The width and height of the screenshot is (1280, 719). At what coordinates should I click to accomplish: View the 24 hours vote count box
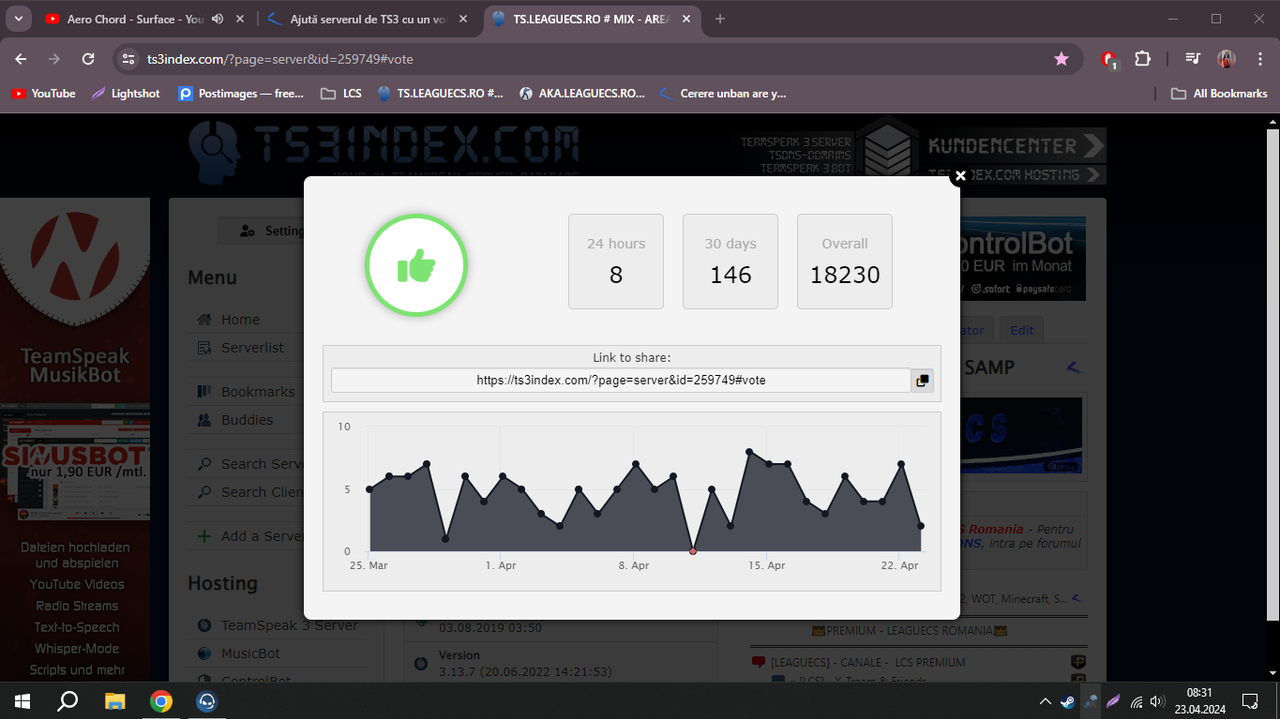click(x=616, y=261)
